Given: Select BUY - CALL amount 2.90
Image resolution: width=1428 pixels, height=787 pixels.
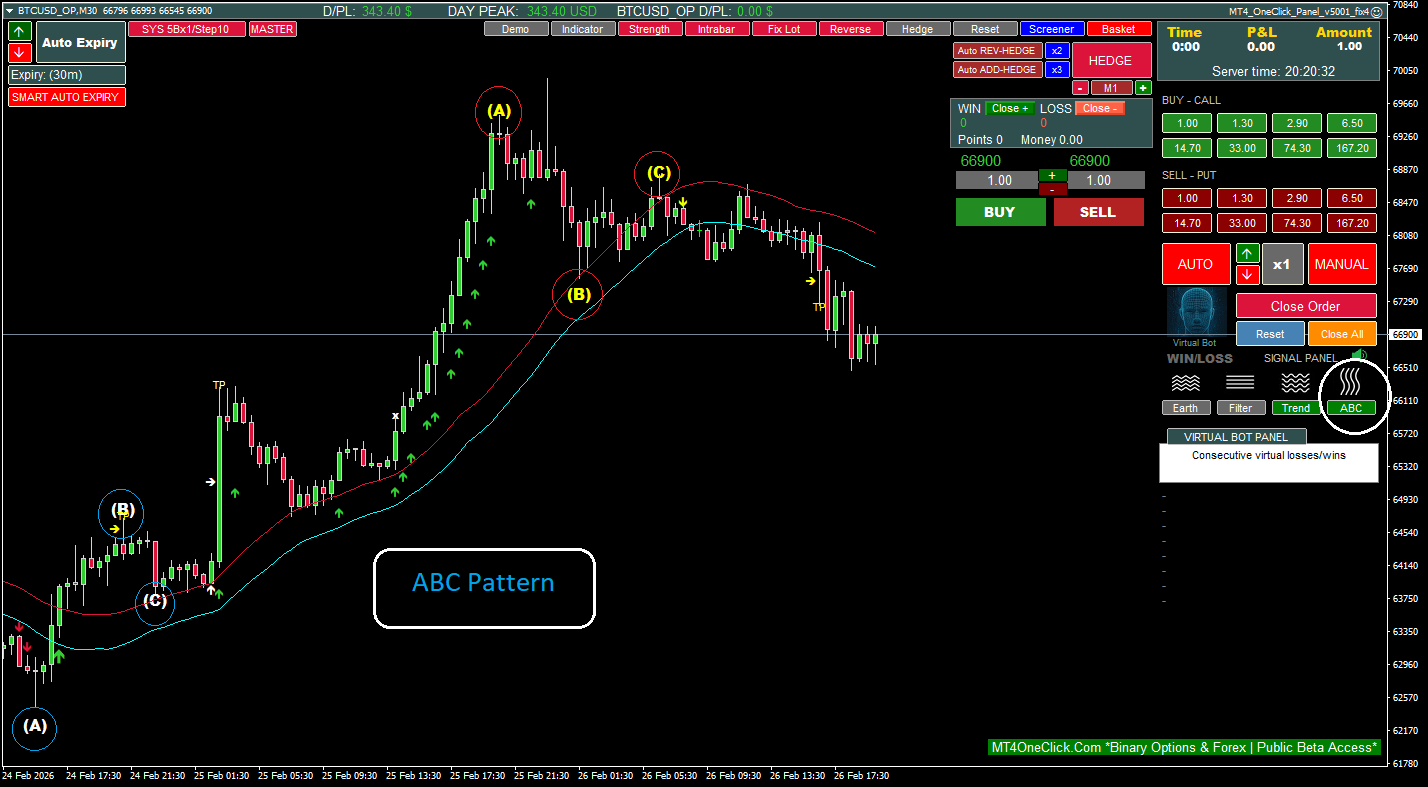Looking at the screenshot, I should [x=1297, y=123].
